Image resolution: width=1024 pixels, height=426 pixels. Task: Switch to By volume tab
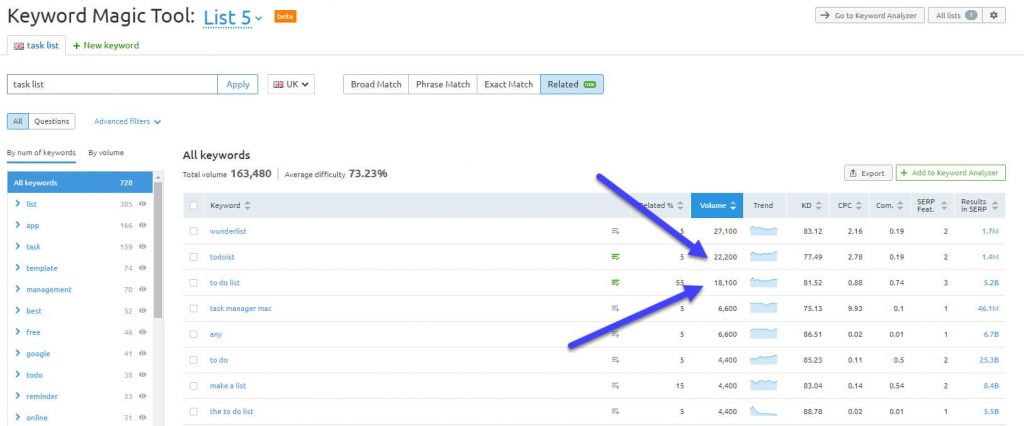pos(106,153)
